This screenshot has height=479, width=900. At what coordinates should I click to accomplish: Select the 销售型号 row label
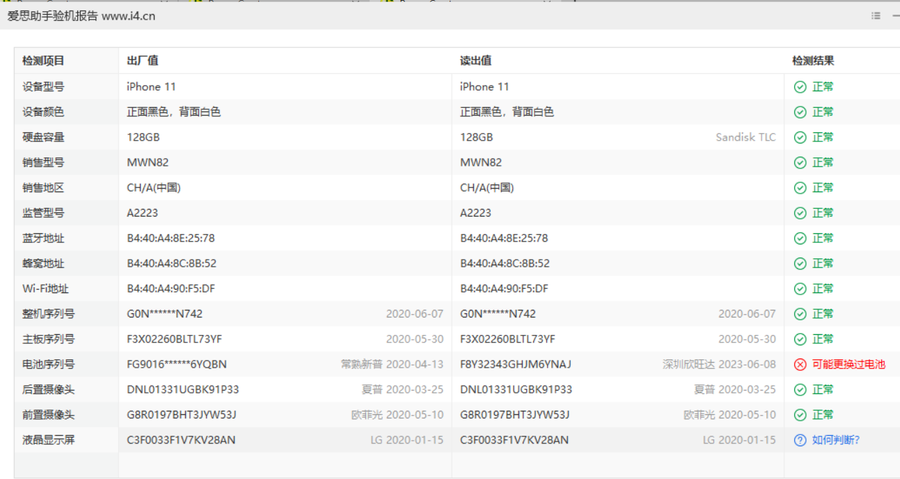click(43, 163)
